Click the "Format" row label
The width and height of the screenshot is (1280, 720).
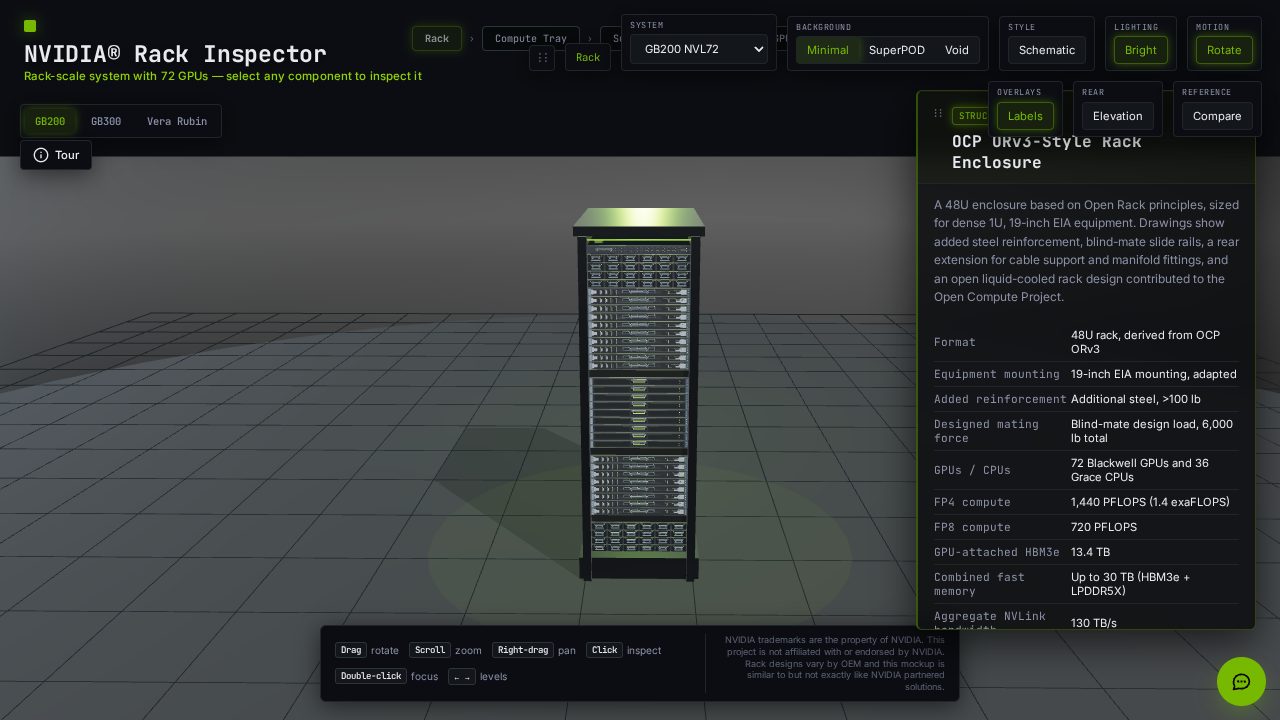955,342
